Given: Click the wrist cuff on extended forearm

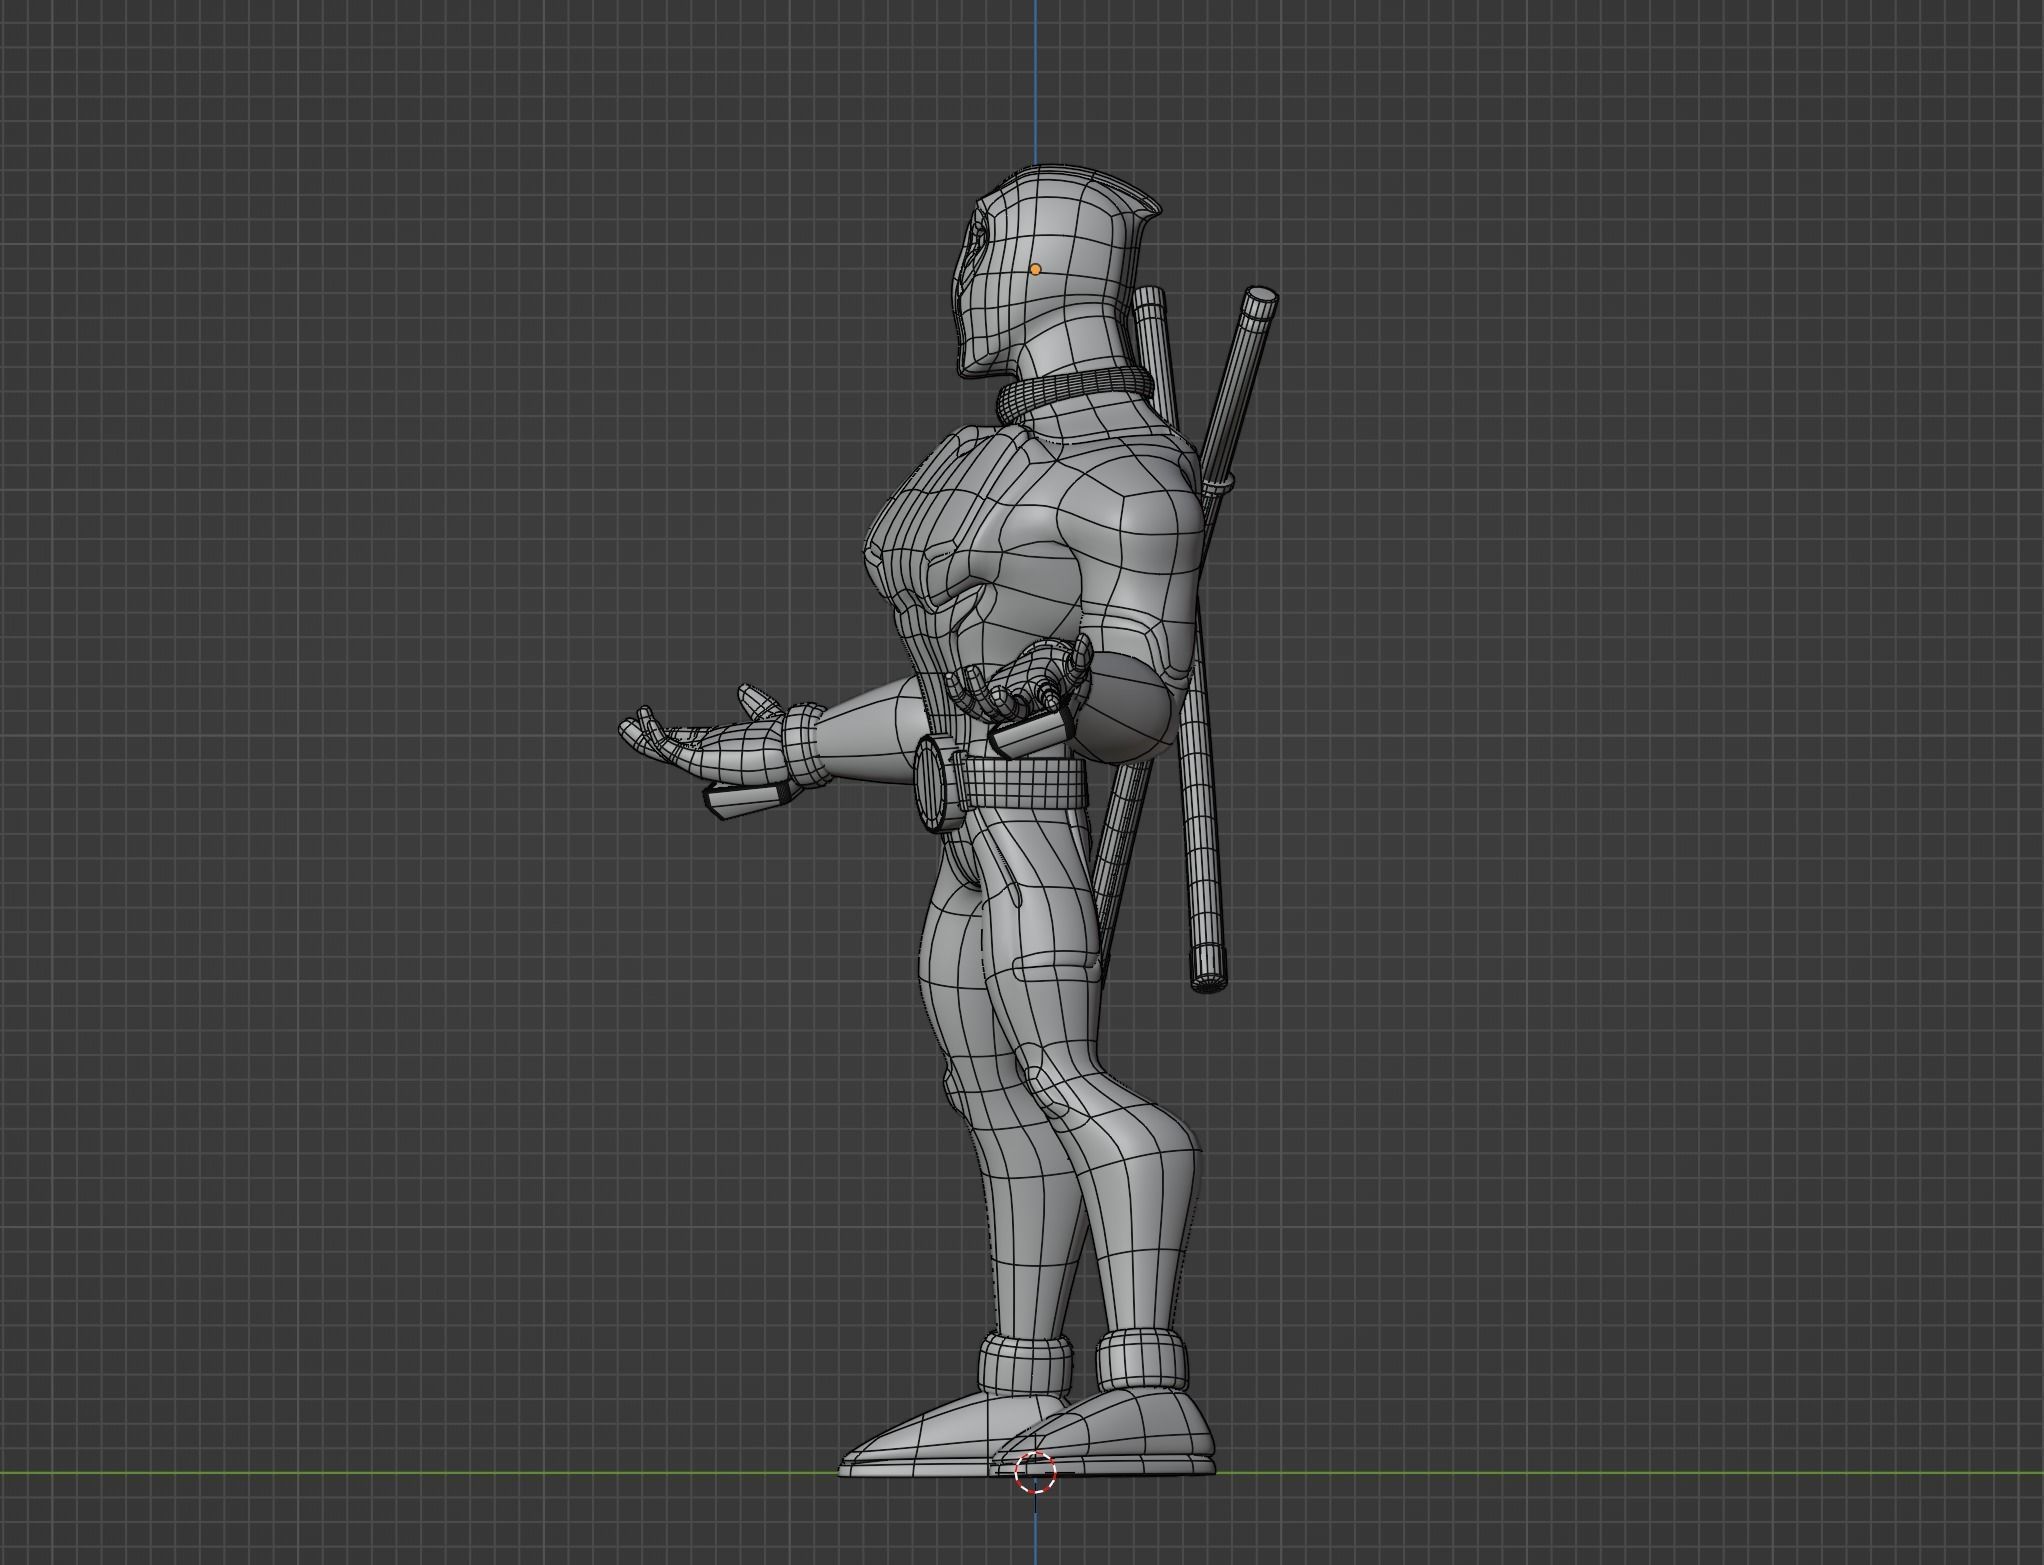Looking at the screenshot, I should click(803, 745).
